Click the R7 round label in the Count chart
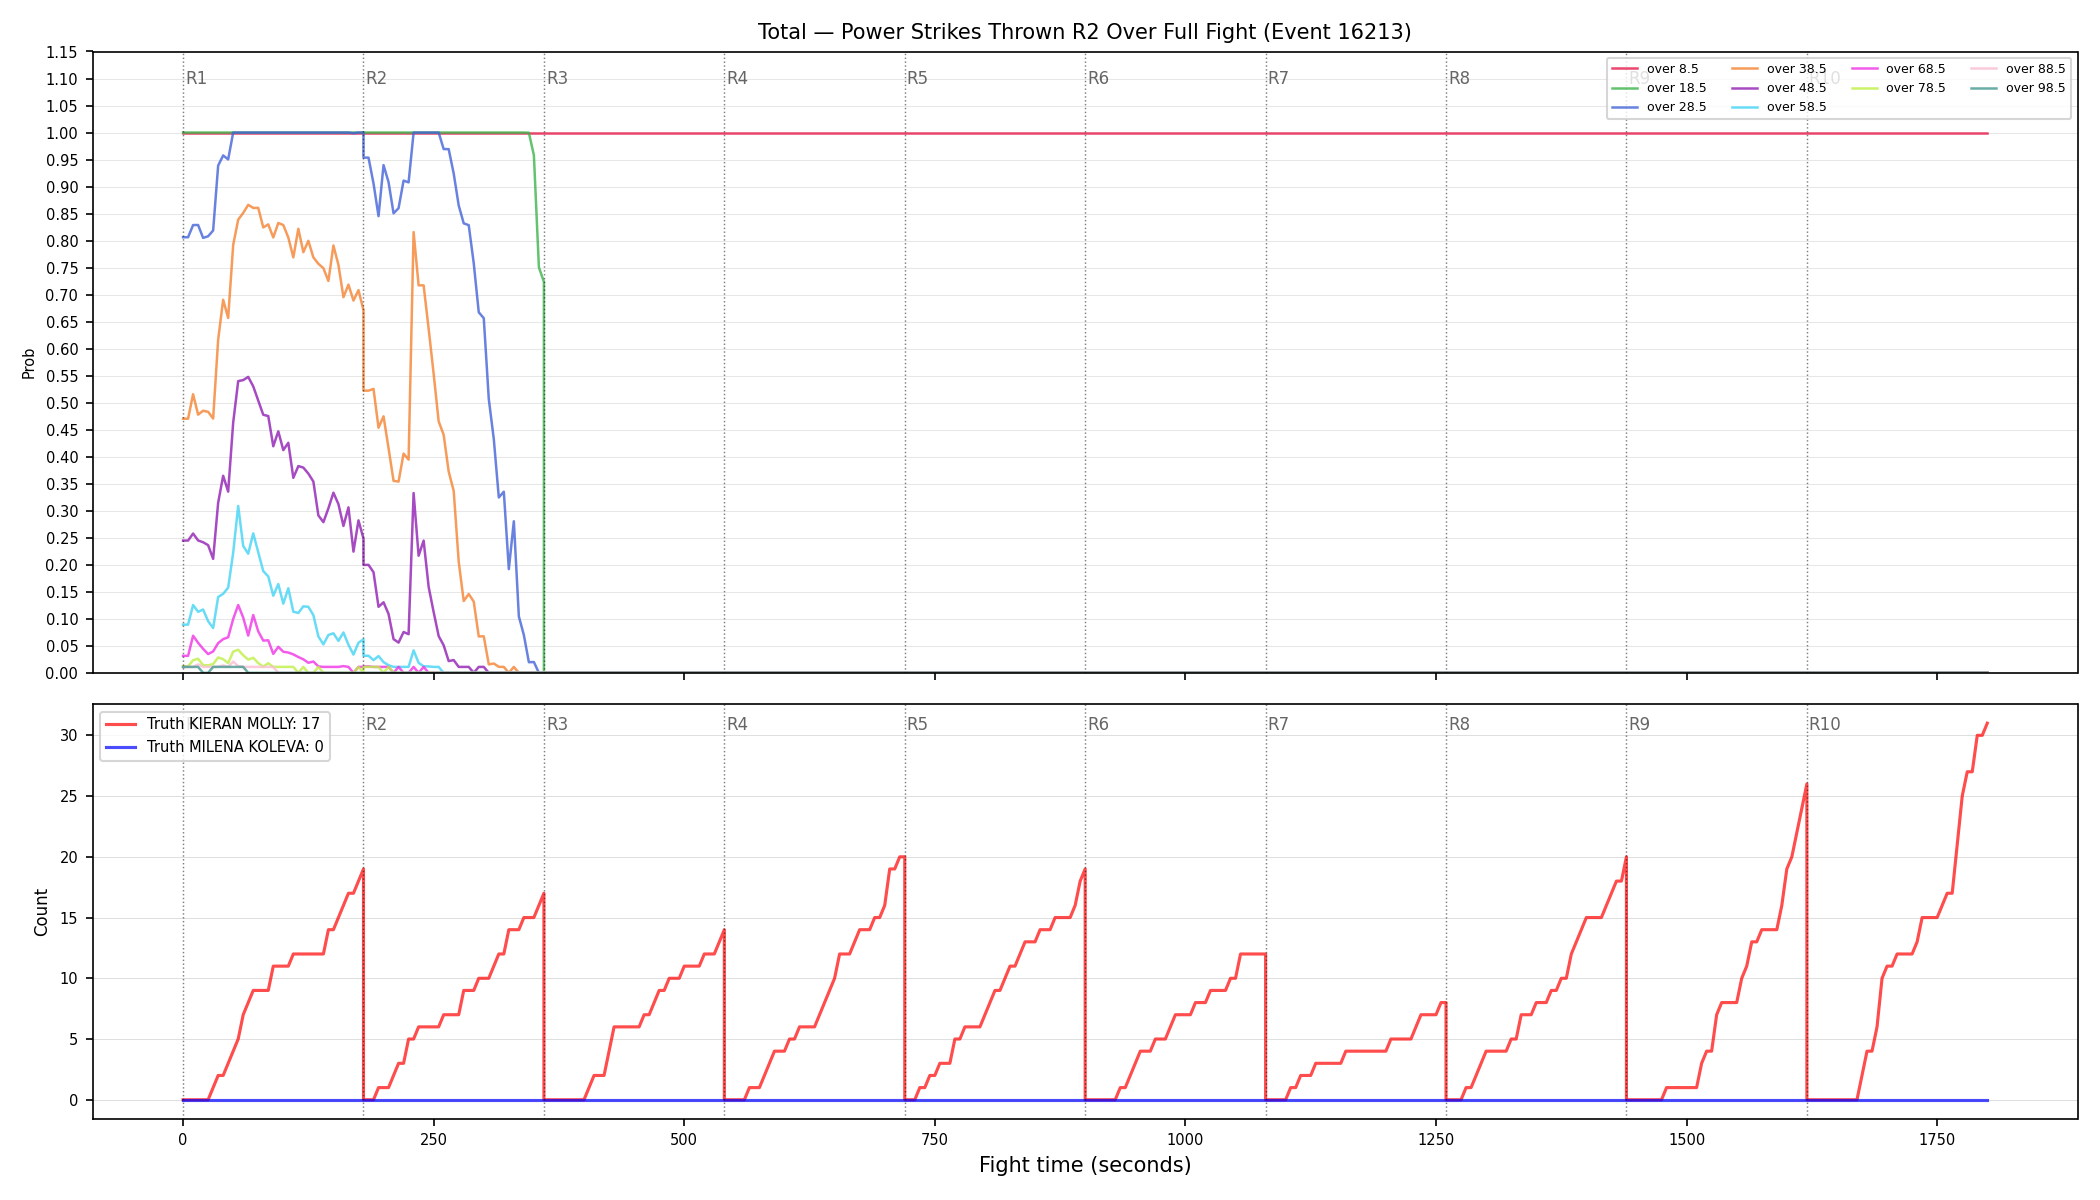Viewport: 2100px width, 1200px height. tap(1278, 724)
